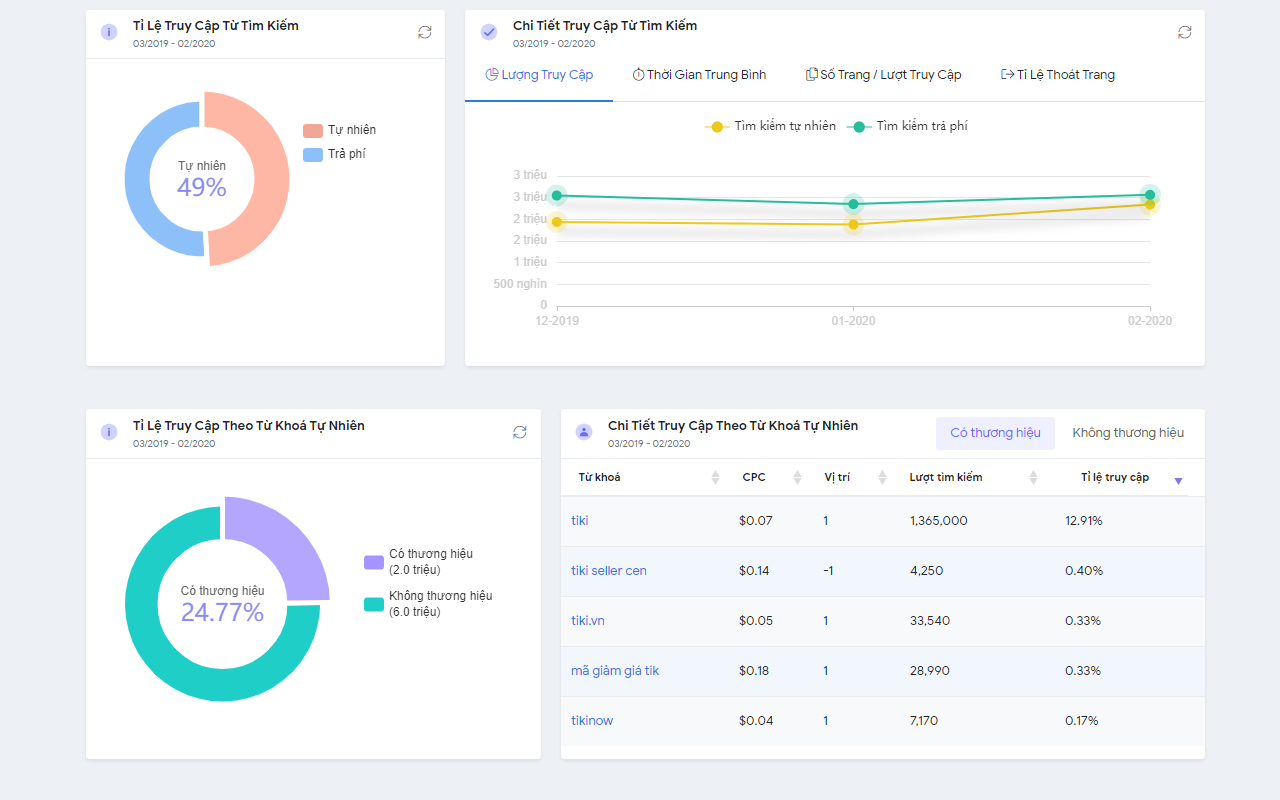Click info icon of Tỉ Lệ Truy Cập Từ Tìm Kiếm
The height and width of the screenshot is (800, 1280).
(x=109, y=32)
